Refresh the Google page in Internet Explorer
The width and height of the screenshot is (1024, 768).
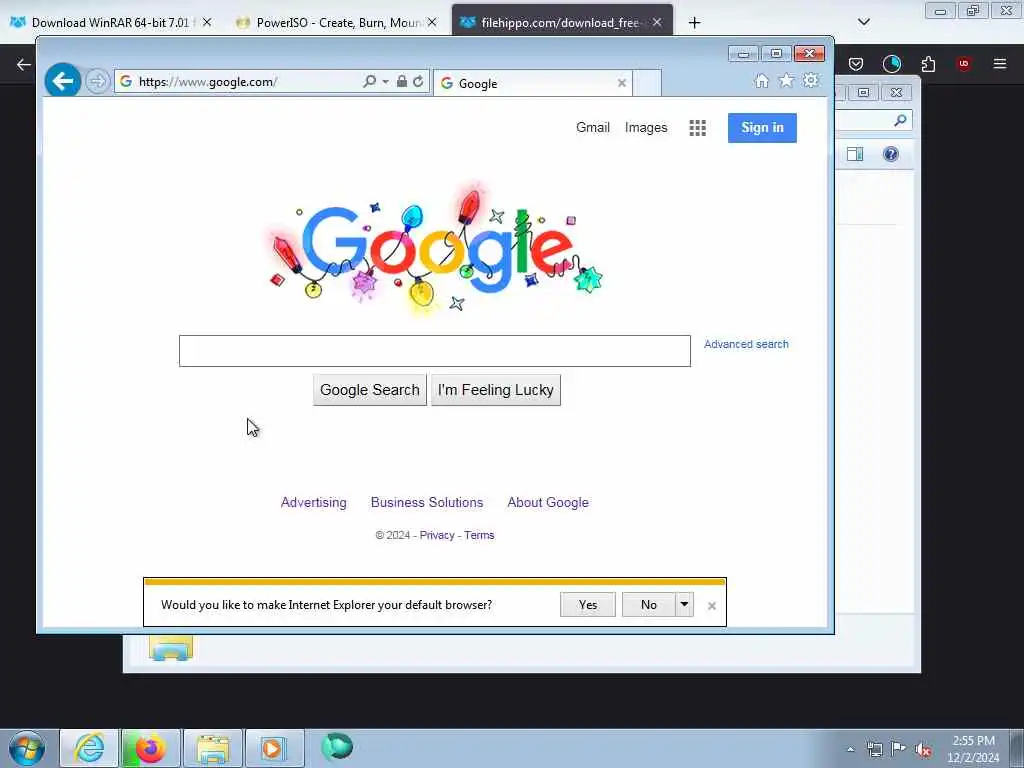click(419, 81)
